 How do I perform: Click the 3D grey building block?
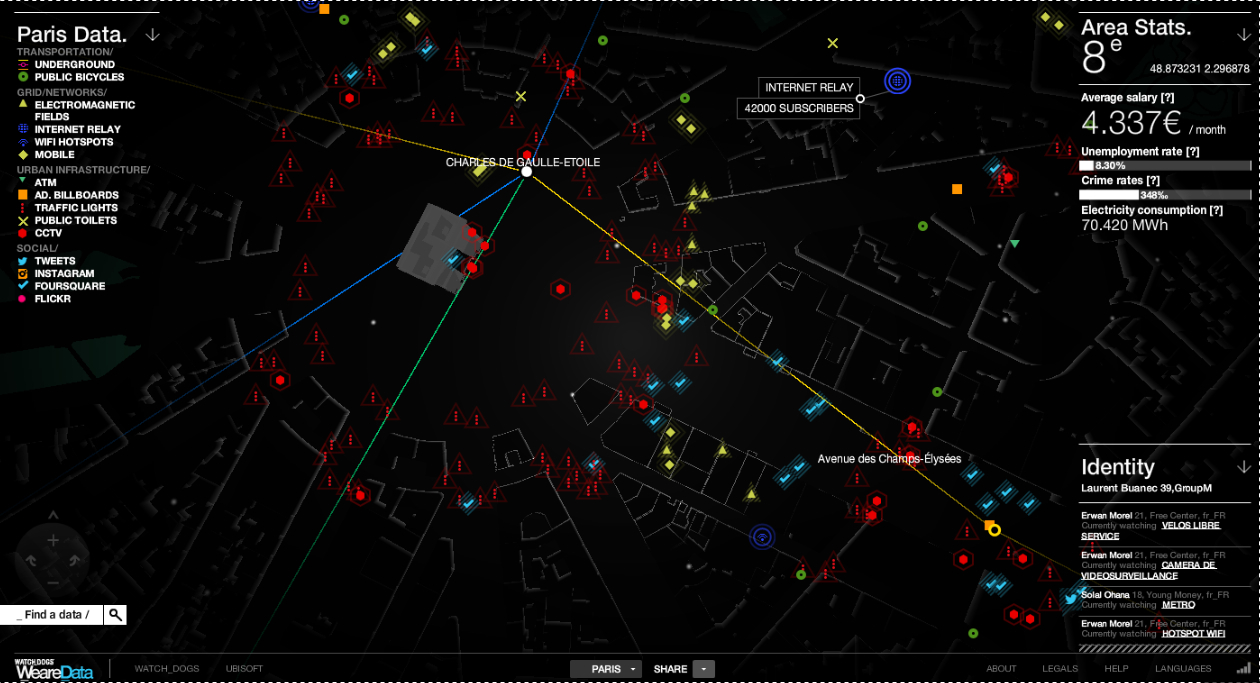coord(437,248)
